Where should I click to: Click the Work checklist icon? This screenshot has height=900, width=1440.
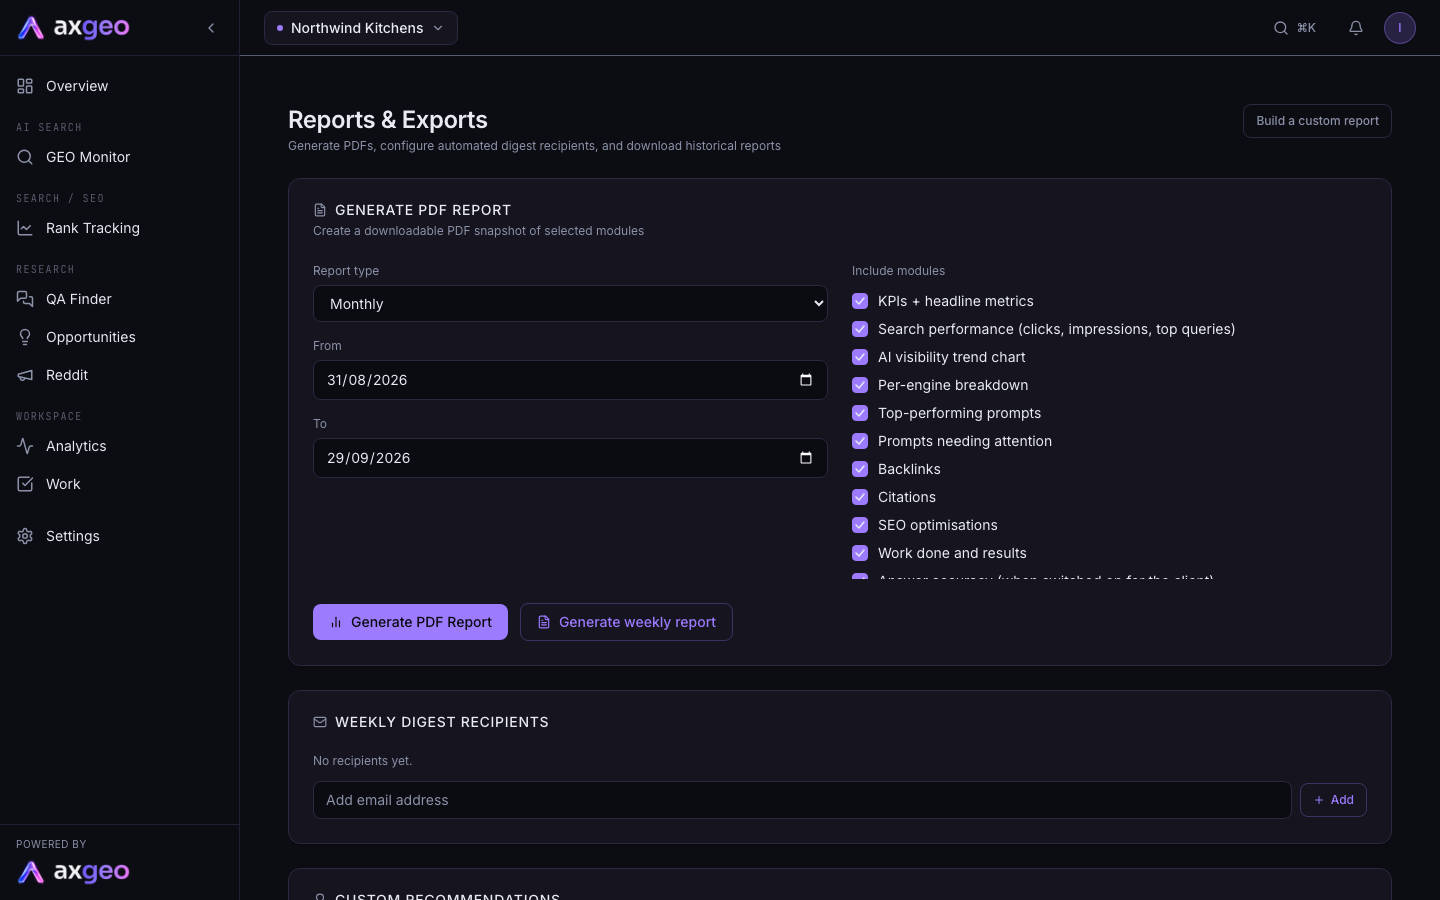[x=25, y=484]
